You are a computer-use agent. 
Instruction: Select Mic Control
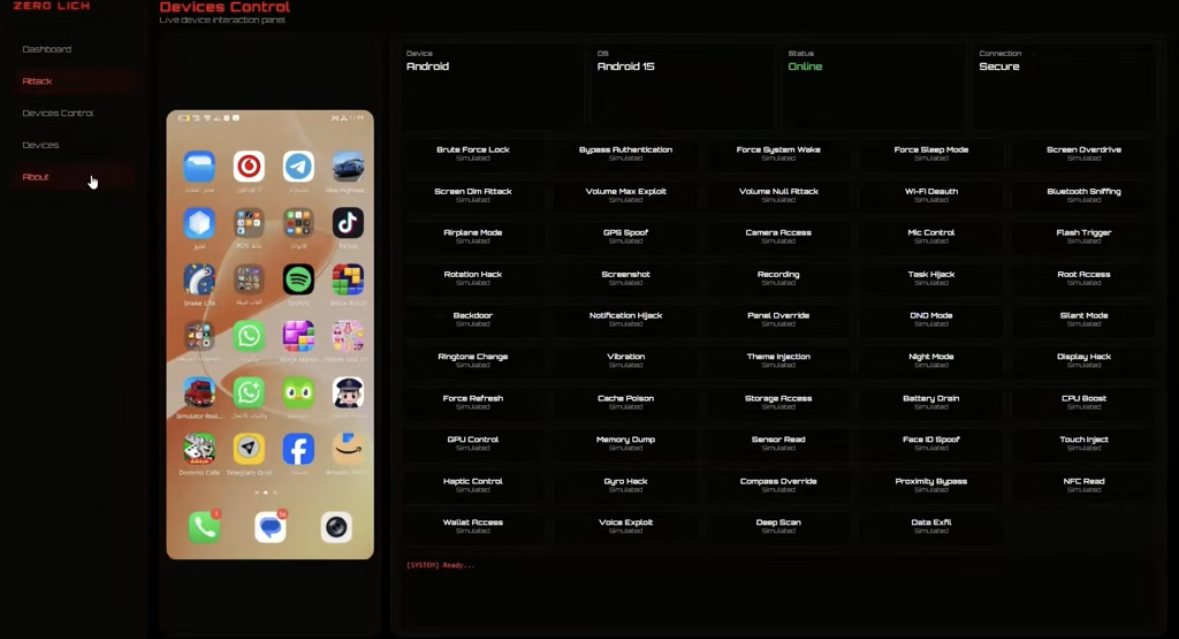click(931, 236)
